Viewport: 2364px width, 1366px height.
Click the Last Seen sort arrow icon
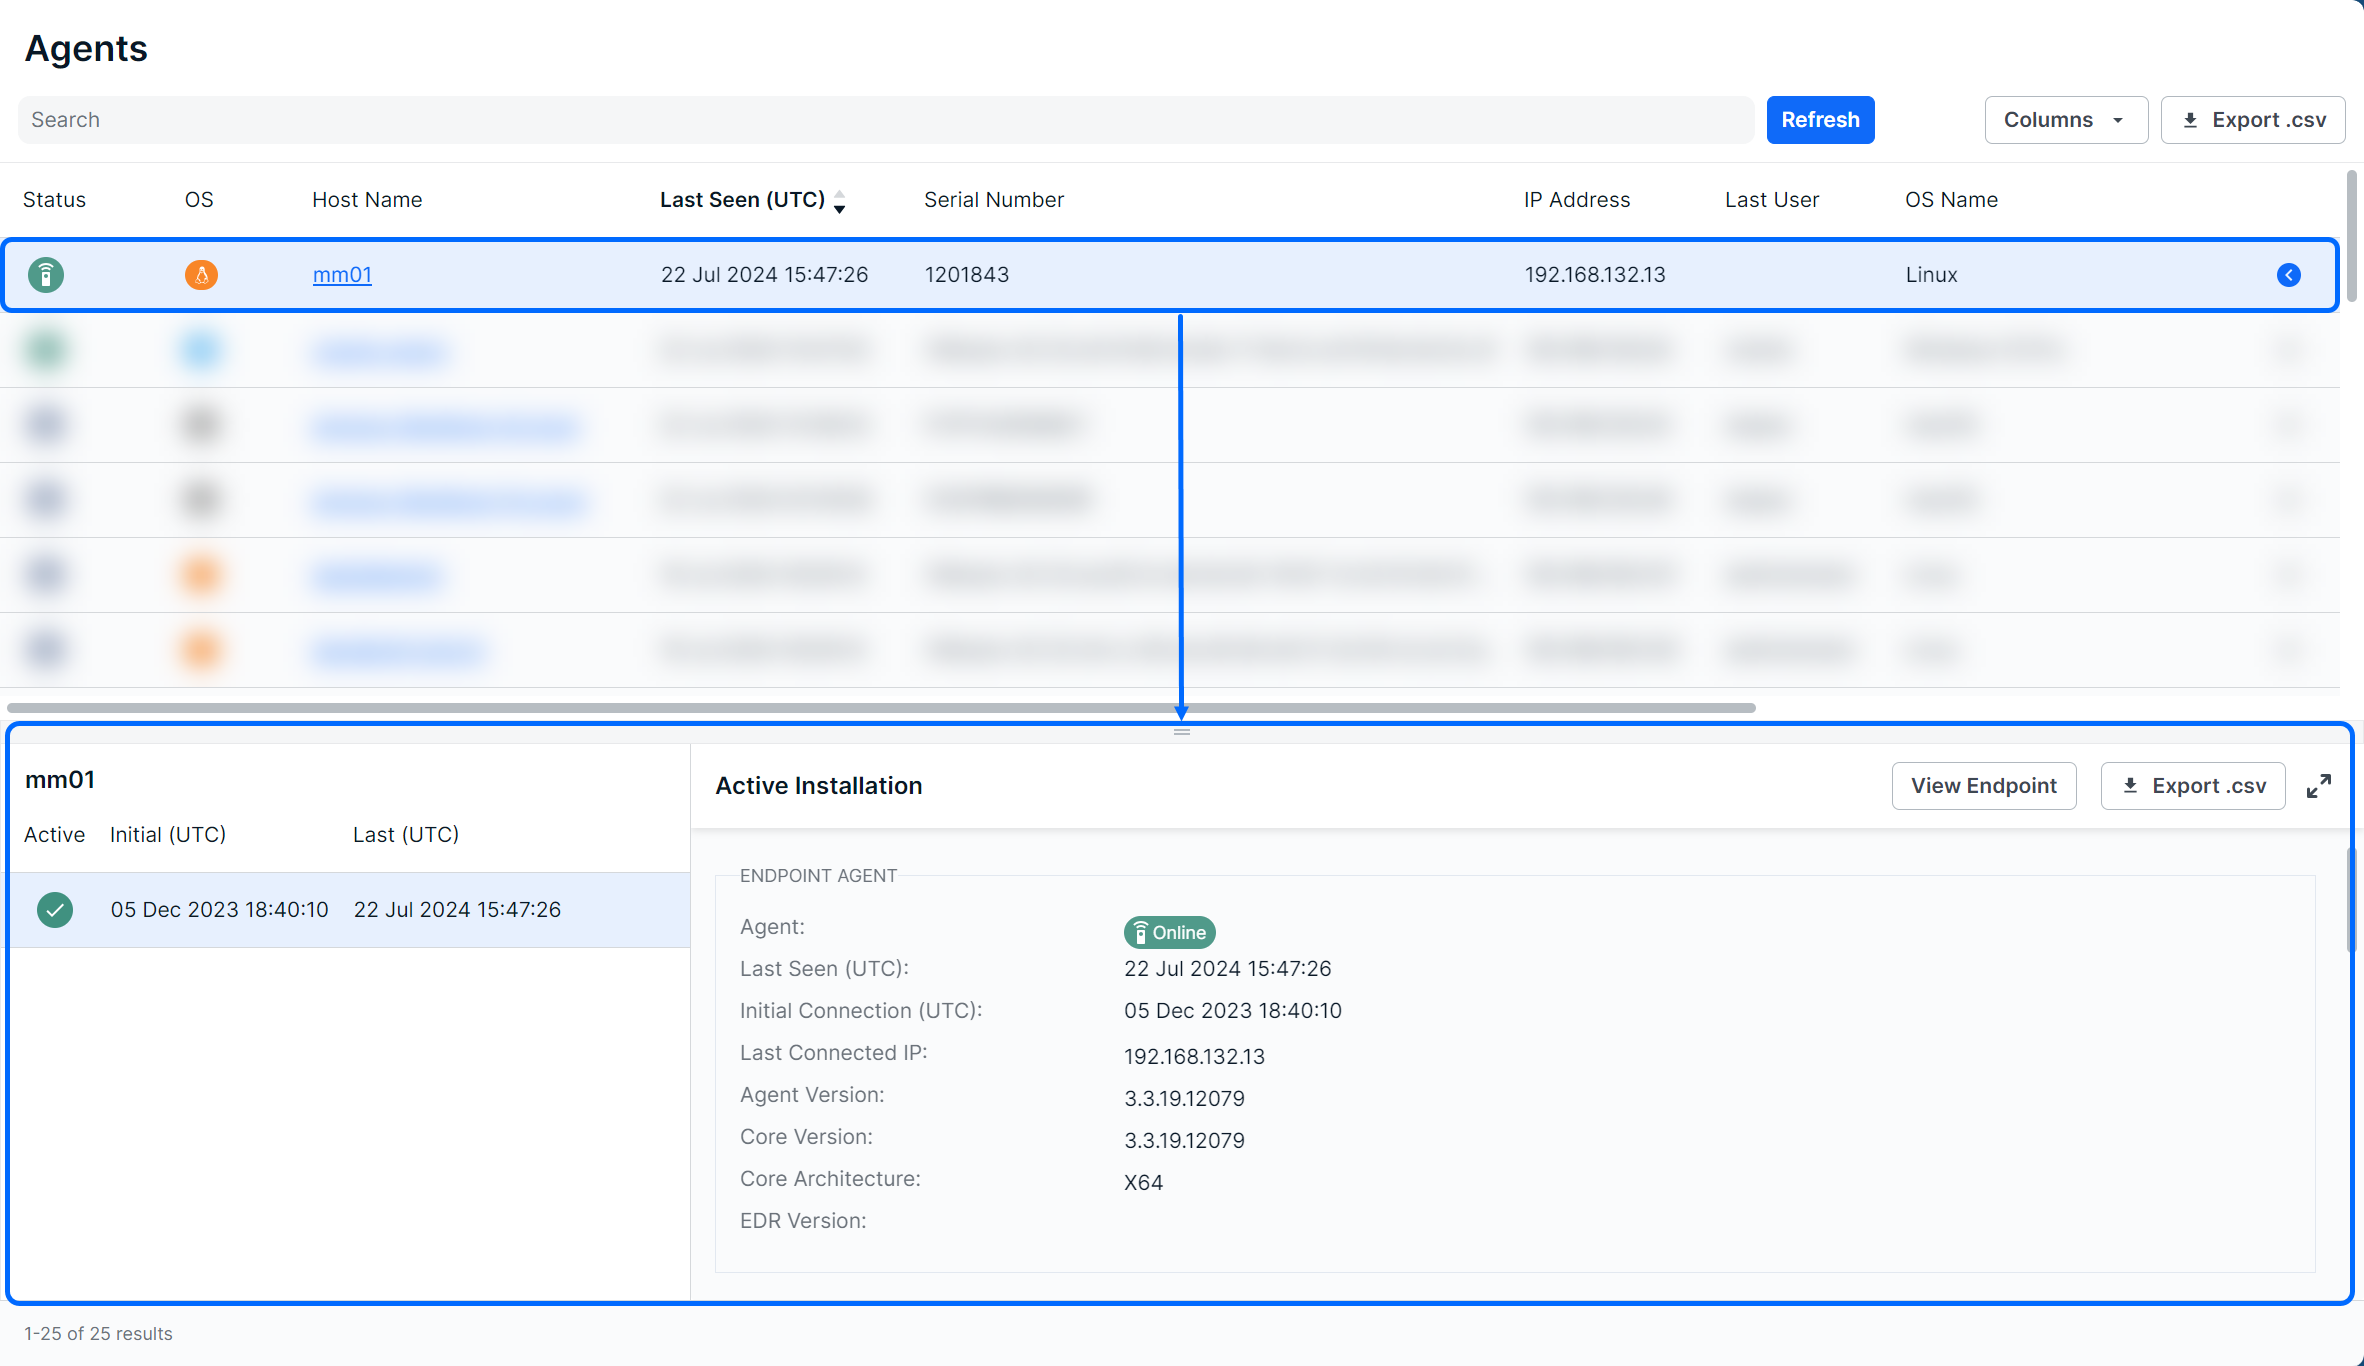click(x=840, y=202)
